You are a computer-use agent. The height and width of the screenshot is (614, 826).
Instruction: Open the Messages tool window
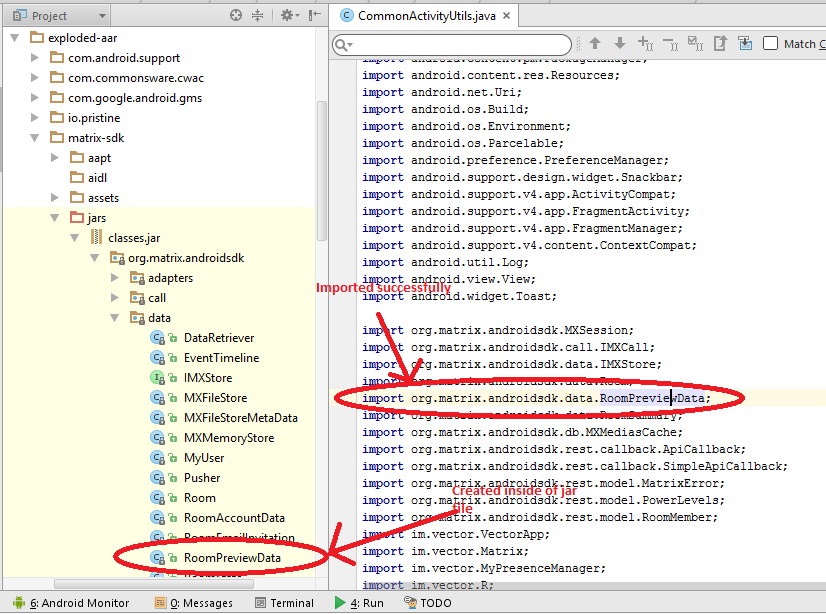coord(193,603)
